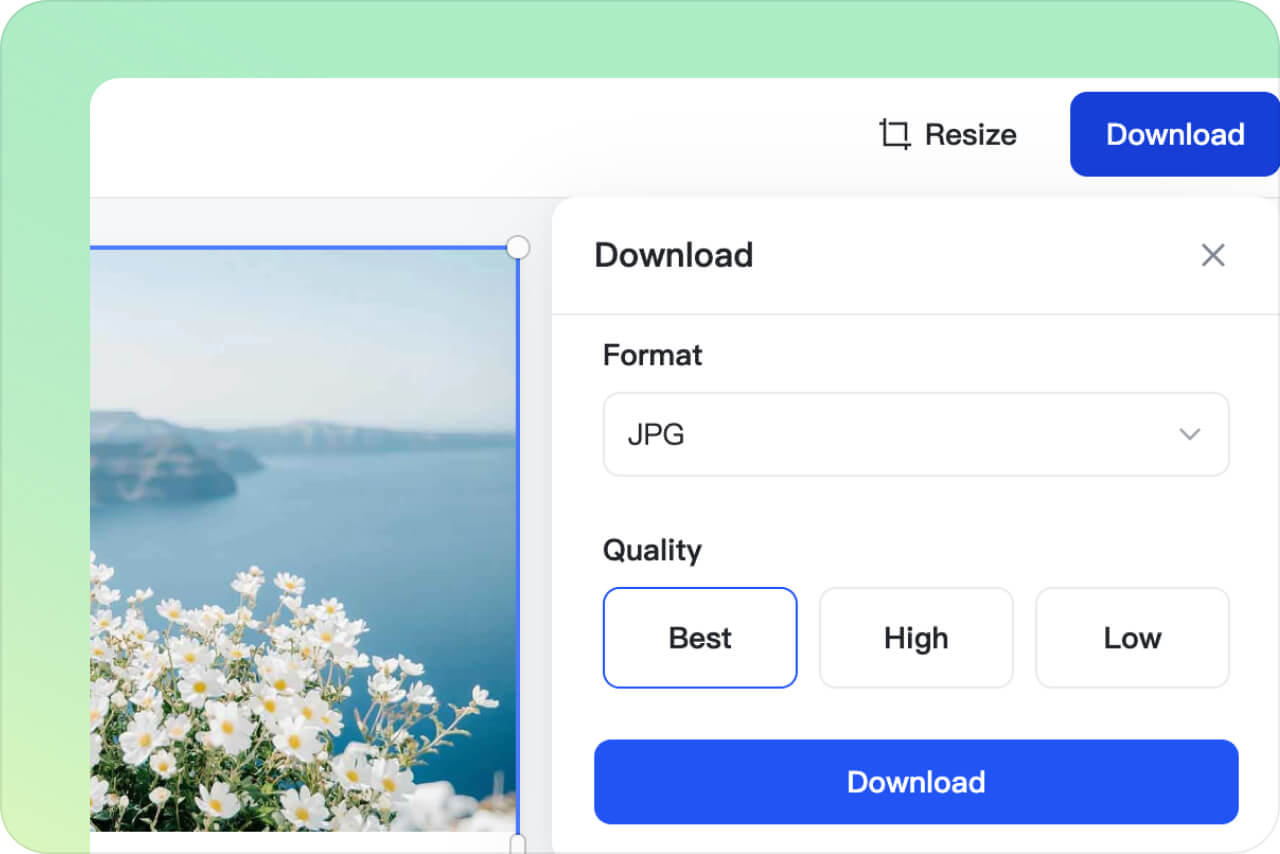Select Best quality option
The width and height of the screenshot is (1280, 854).
pos(700,638)
